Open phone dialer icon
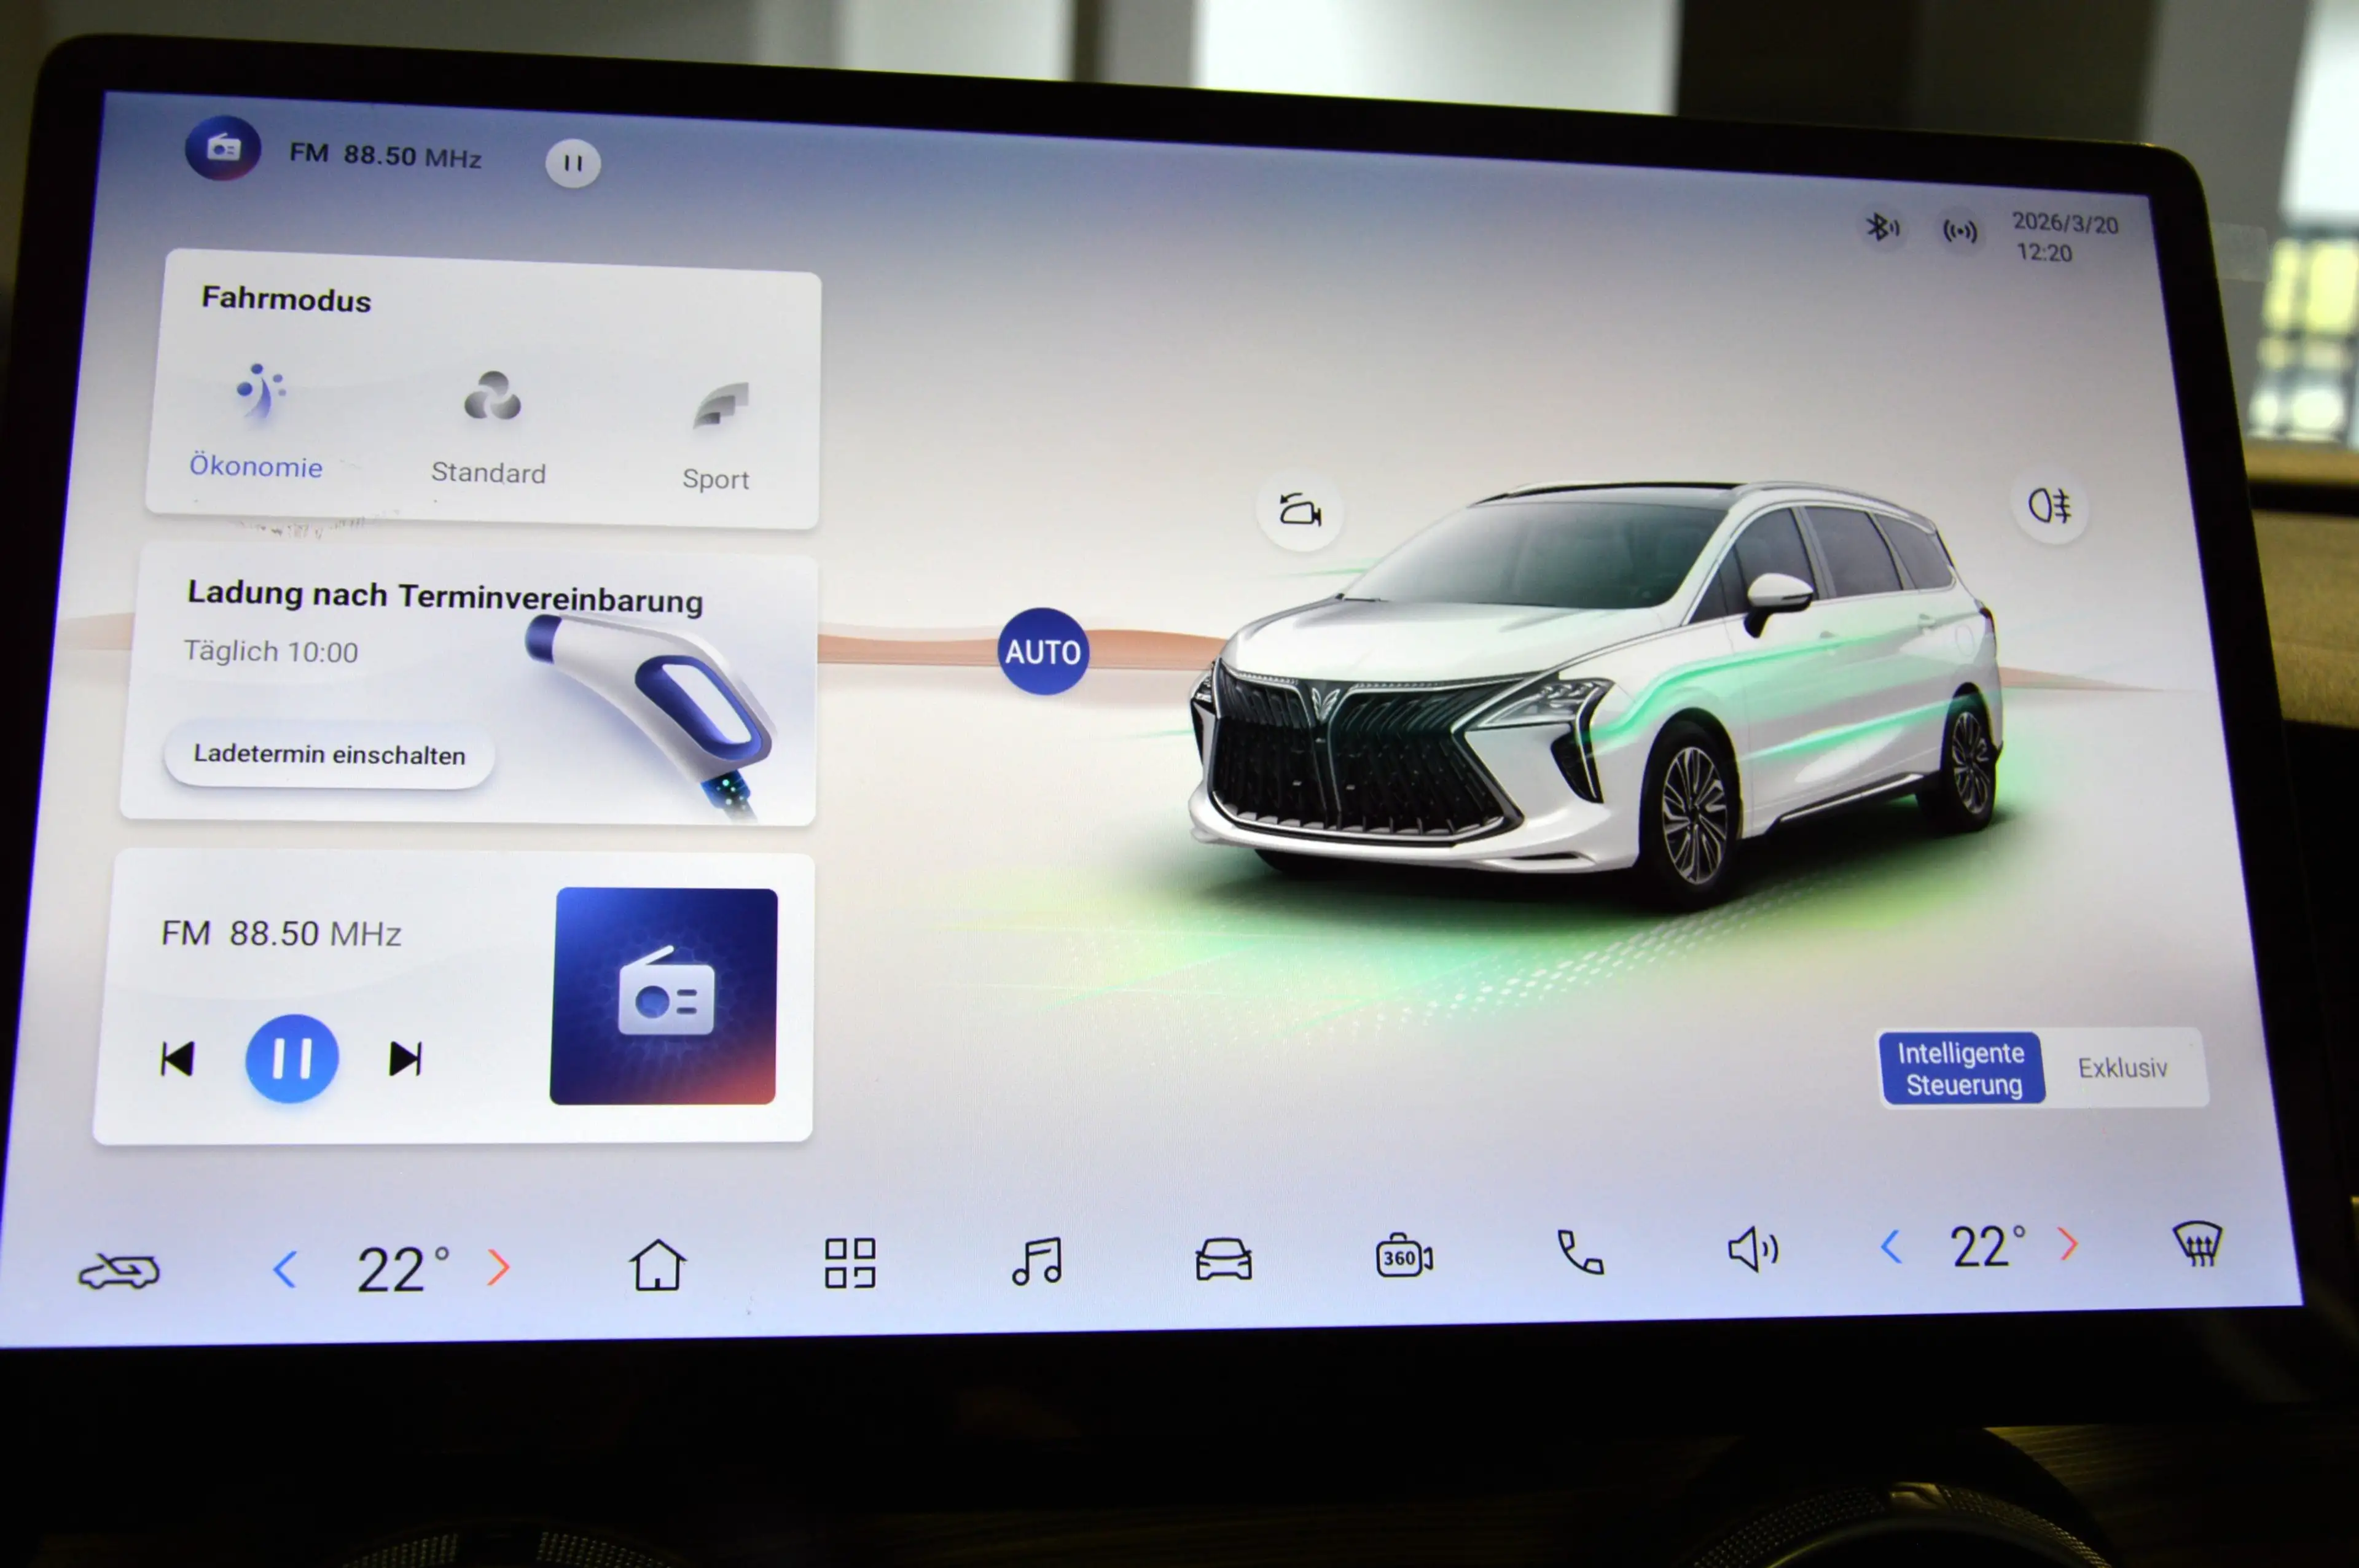Screen dimensions: 2359x1568 coord(1580,1252)
